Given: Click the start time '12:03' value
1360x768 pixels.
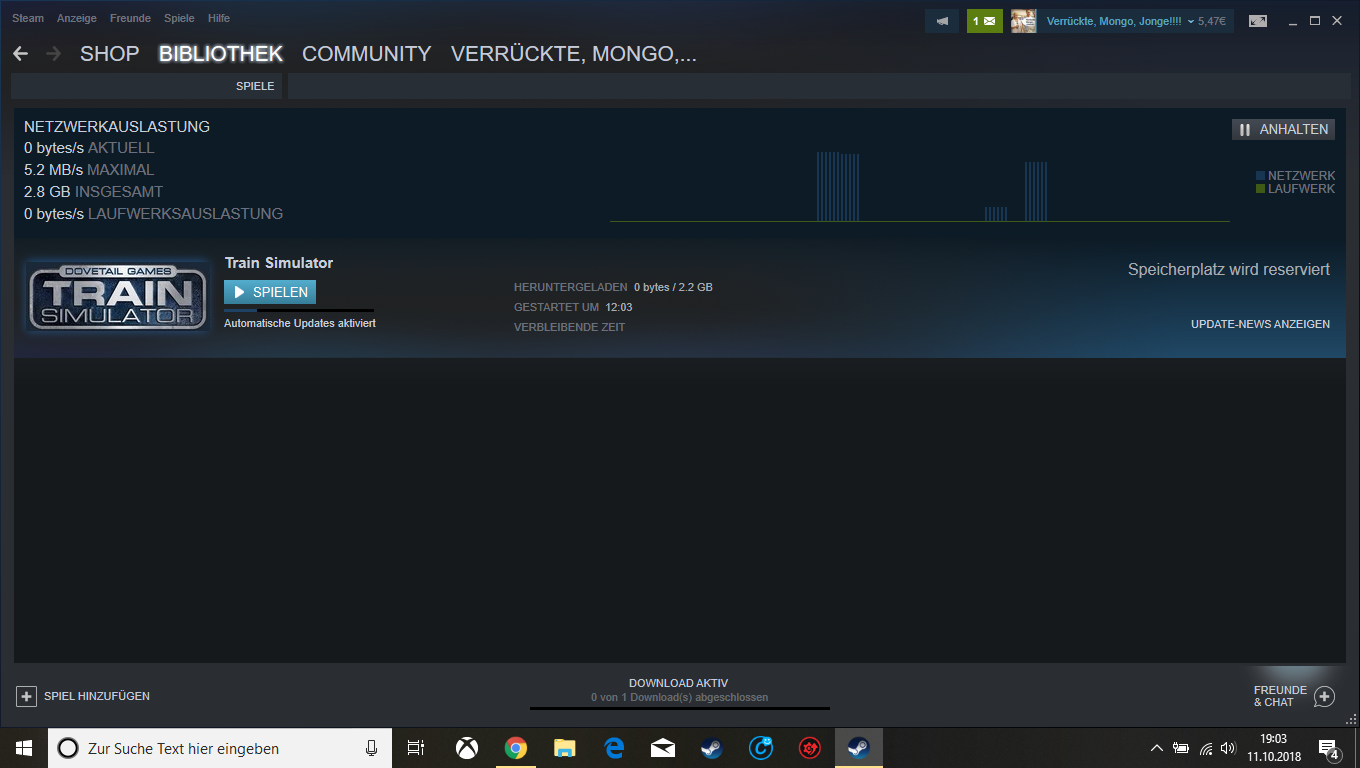Looking at the screenshot, I should (619, 307).
